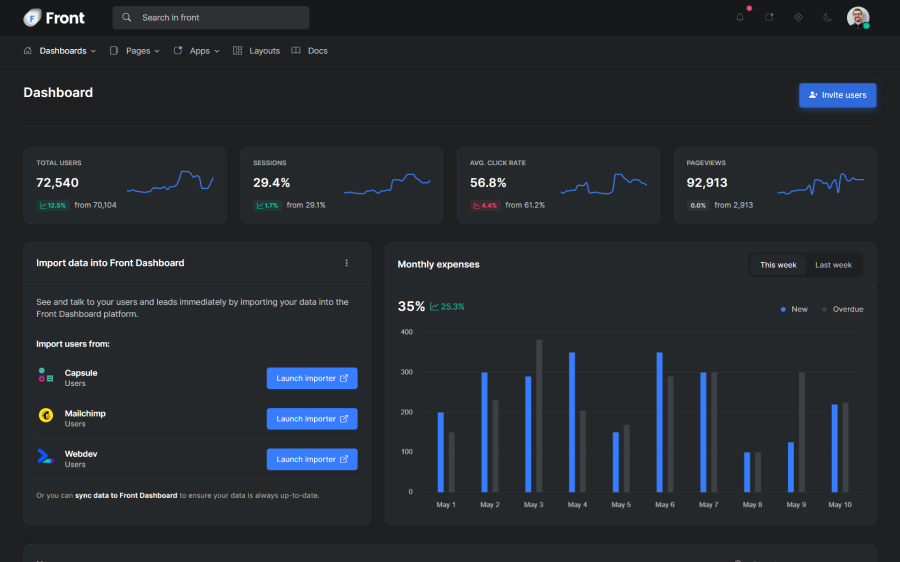Open the import card three-dot menu
This screenshot has width=900, height=562.
pyautogui.click(x=347, y=263)
